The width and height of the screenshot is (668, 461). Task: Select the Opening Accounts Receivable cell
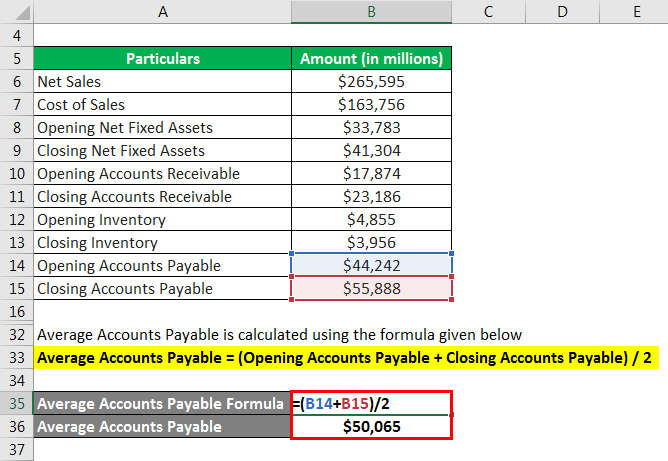[x=162, y=173]
